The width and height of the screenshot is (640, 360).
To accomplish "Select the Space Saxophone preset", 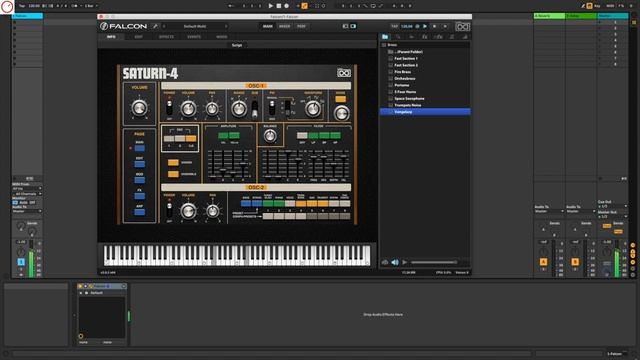I will click(409, 98).
